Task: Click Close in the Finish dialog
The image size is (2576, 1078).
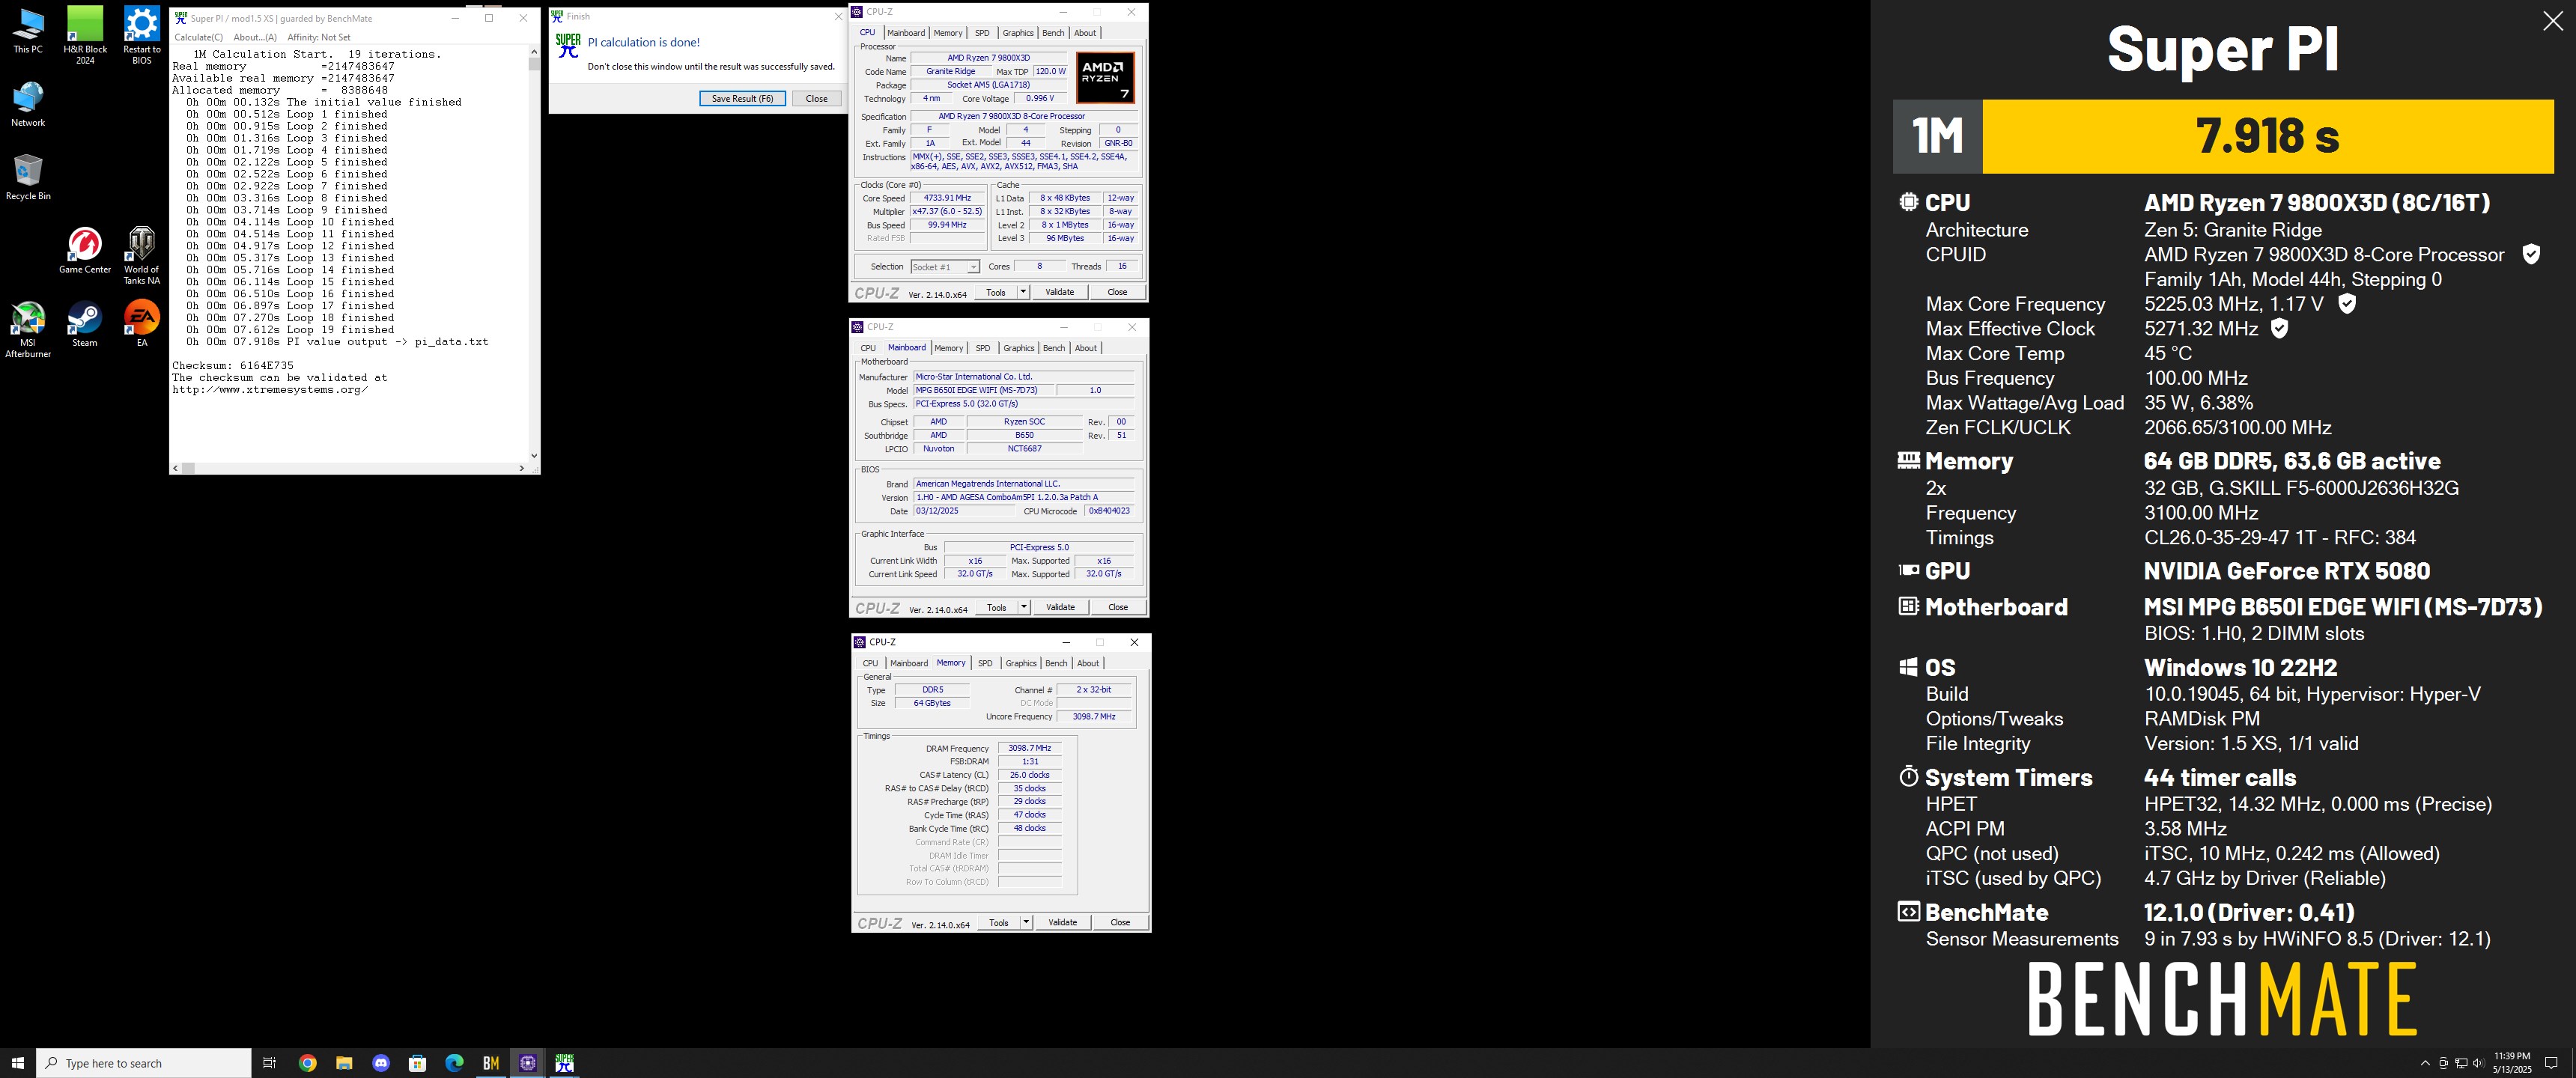Action: click(817, 99)
